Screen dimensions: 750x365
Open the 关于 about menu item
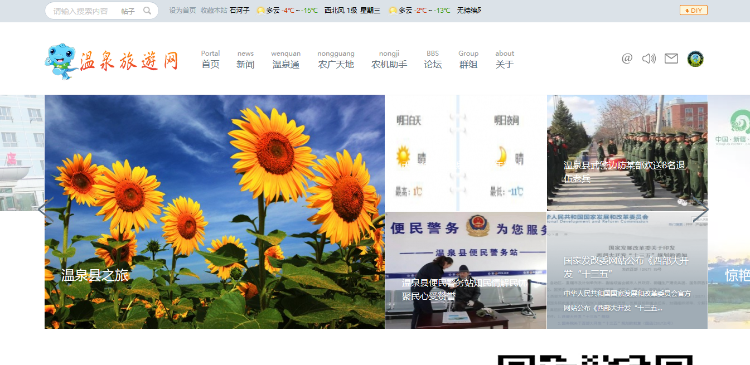(505, 59)
